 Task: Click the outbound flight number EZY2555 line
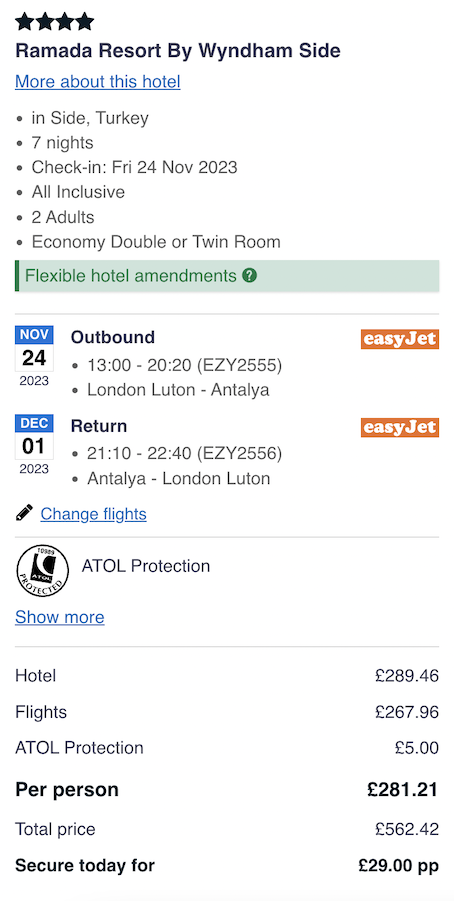(184, 365)
